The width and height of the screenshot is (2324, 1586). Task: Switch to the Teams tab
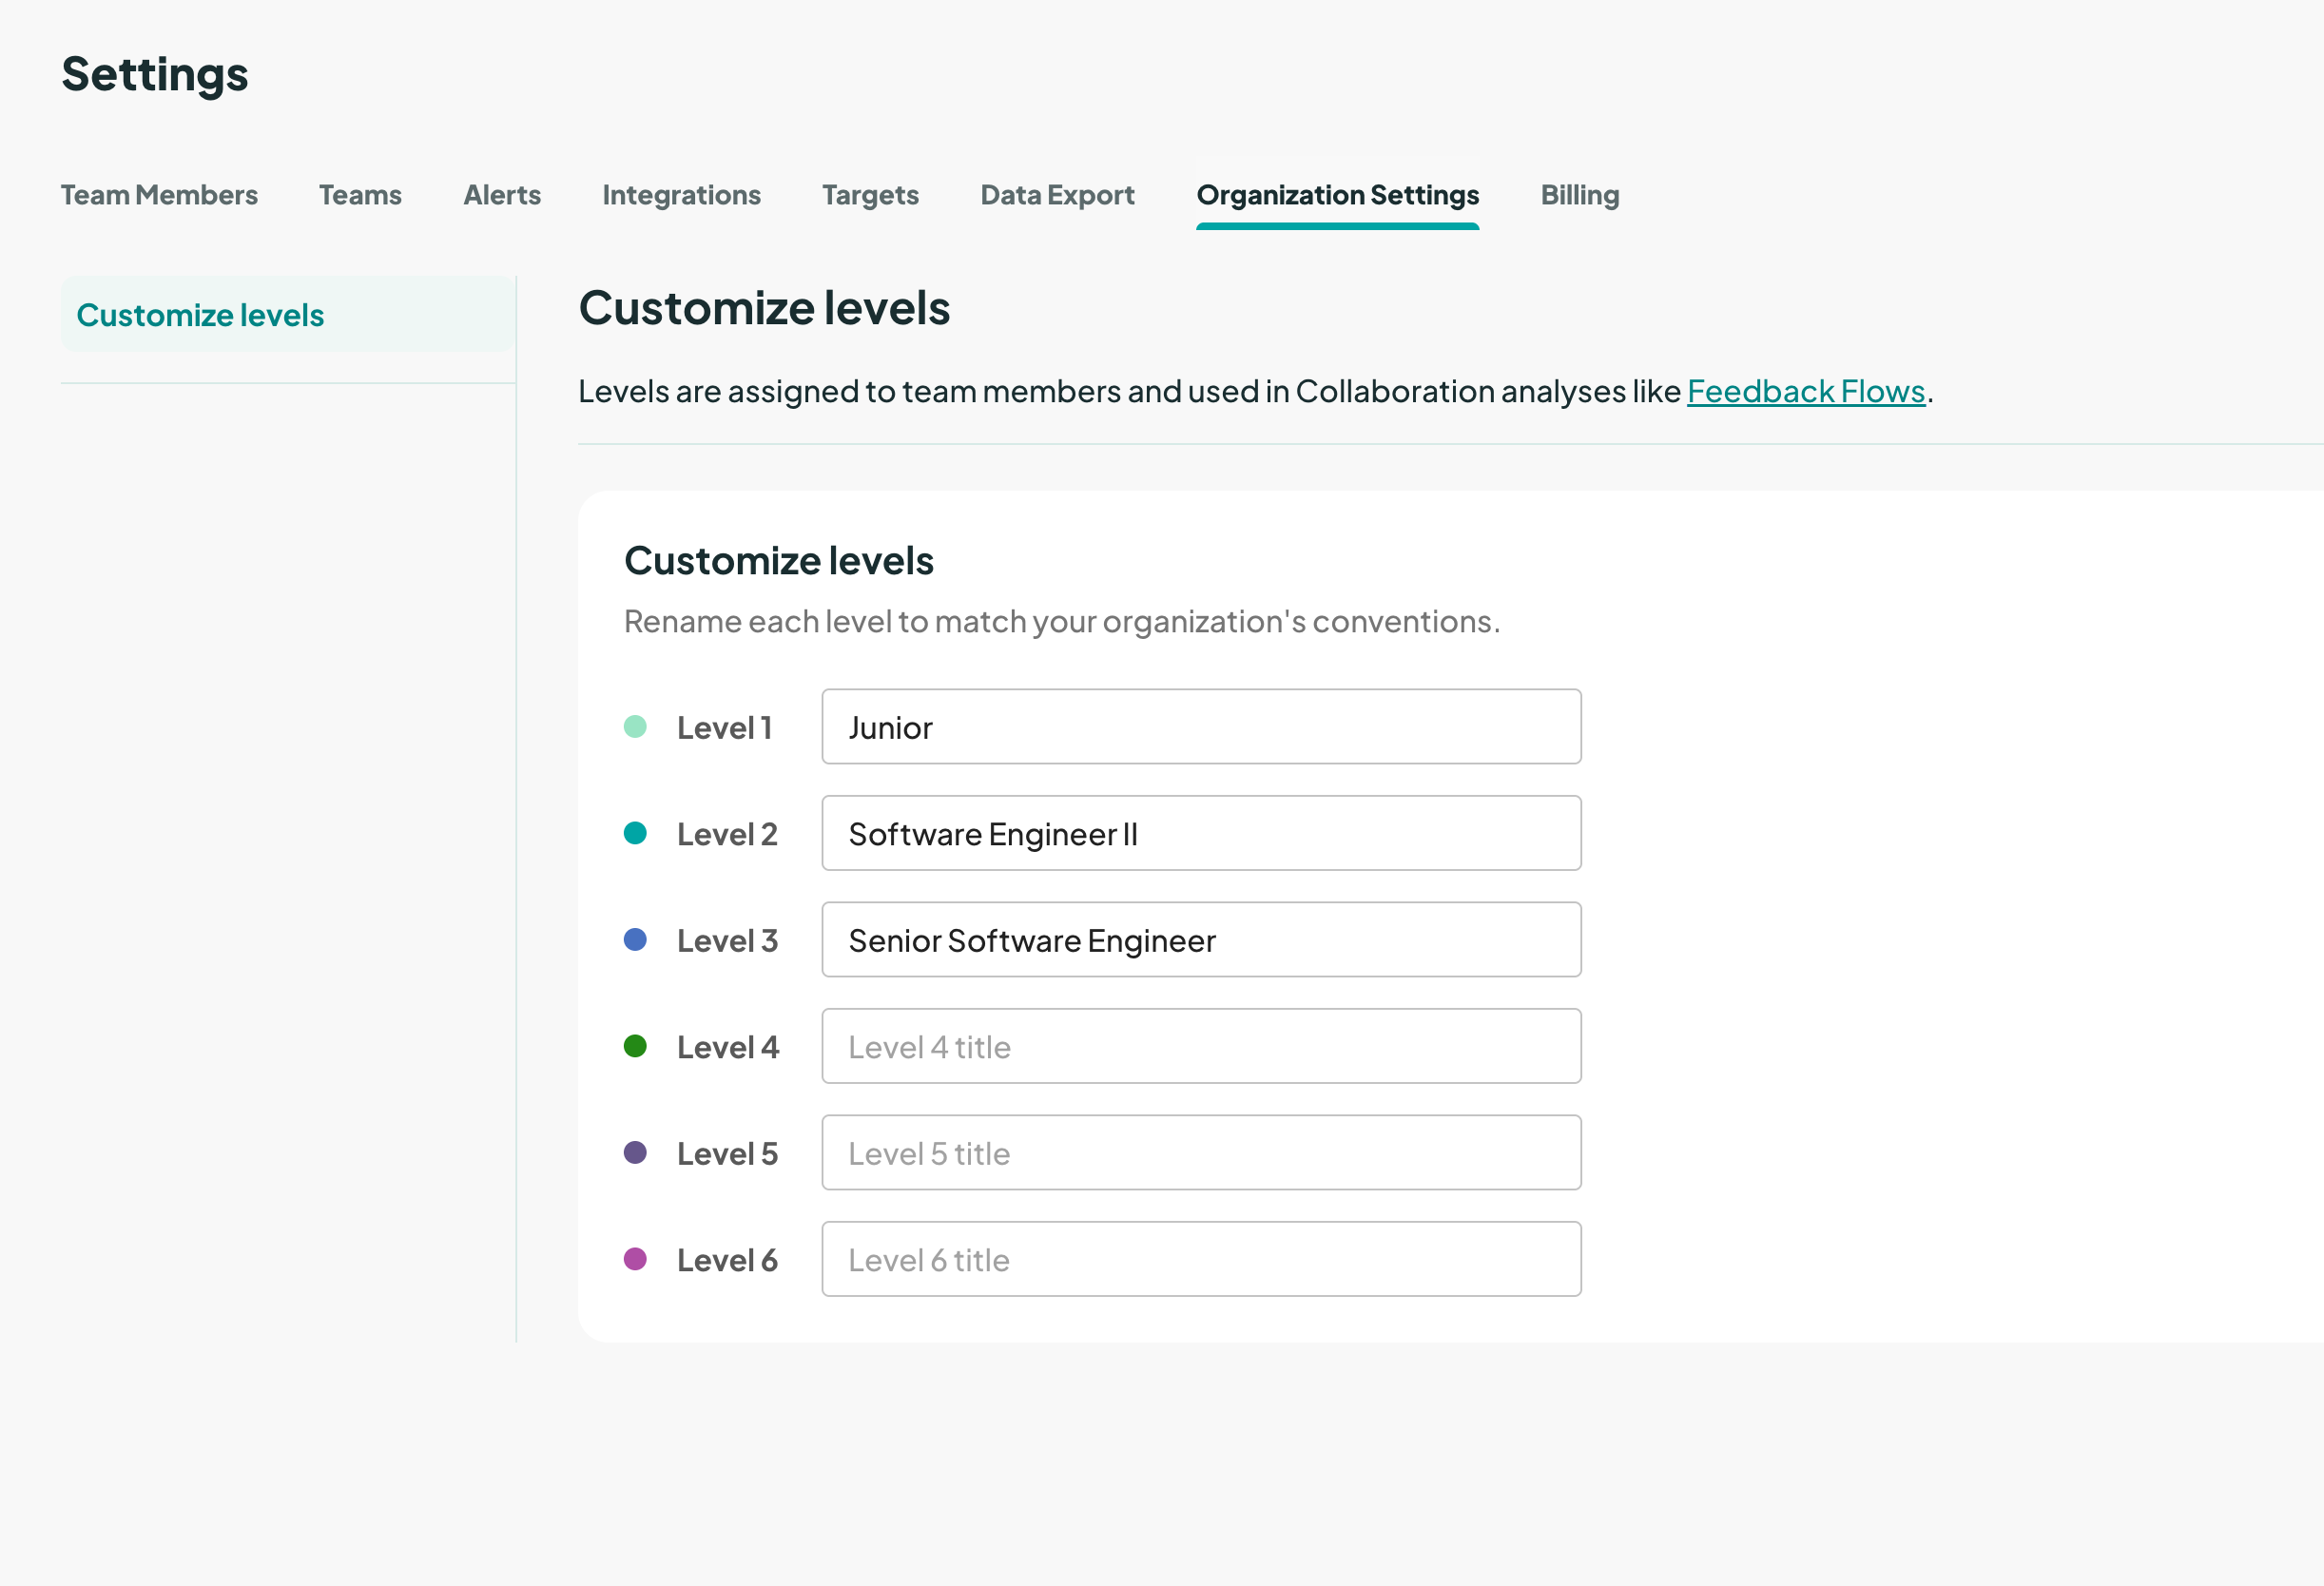tap(360, 195)
